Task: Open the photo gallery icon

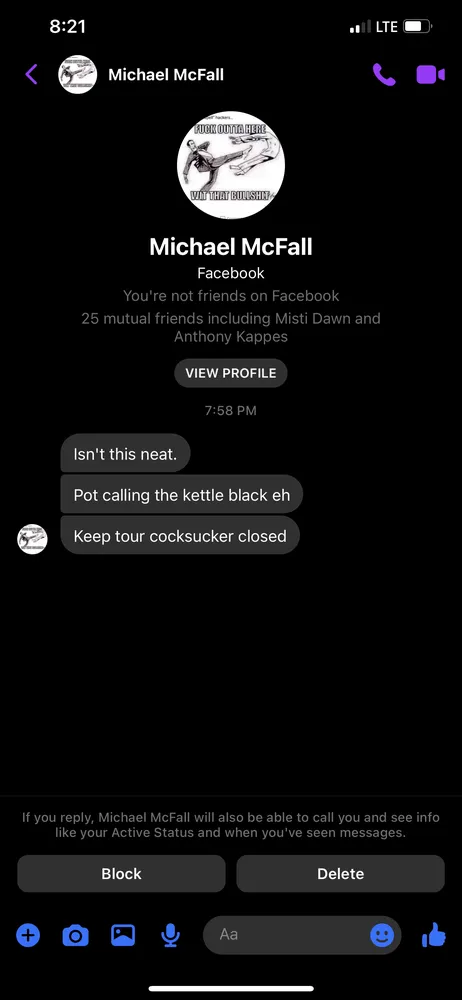Action: pos(123,935)
